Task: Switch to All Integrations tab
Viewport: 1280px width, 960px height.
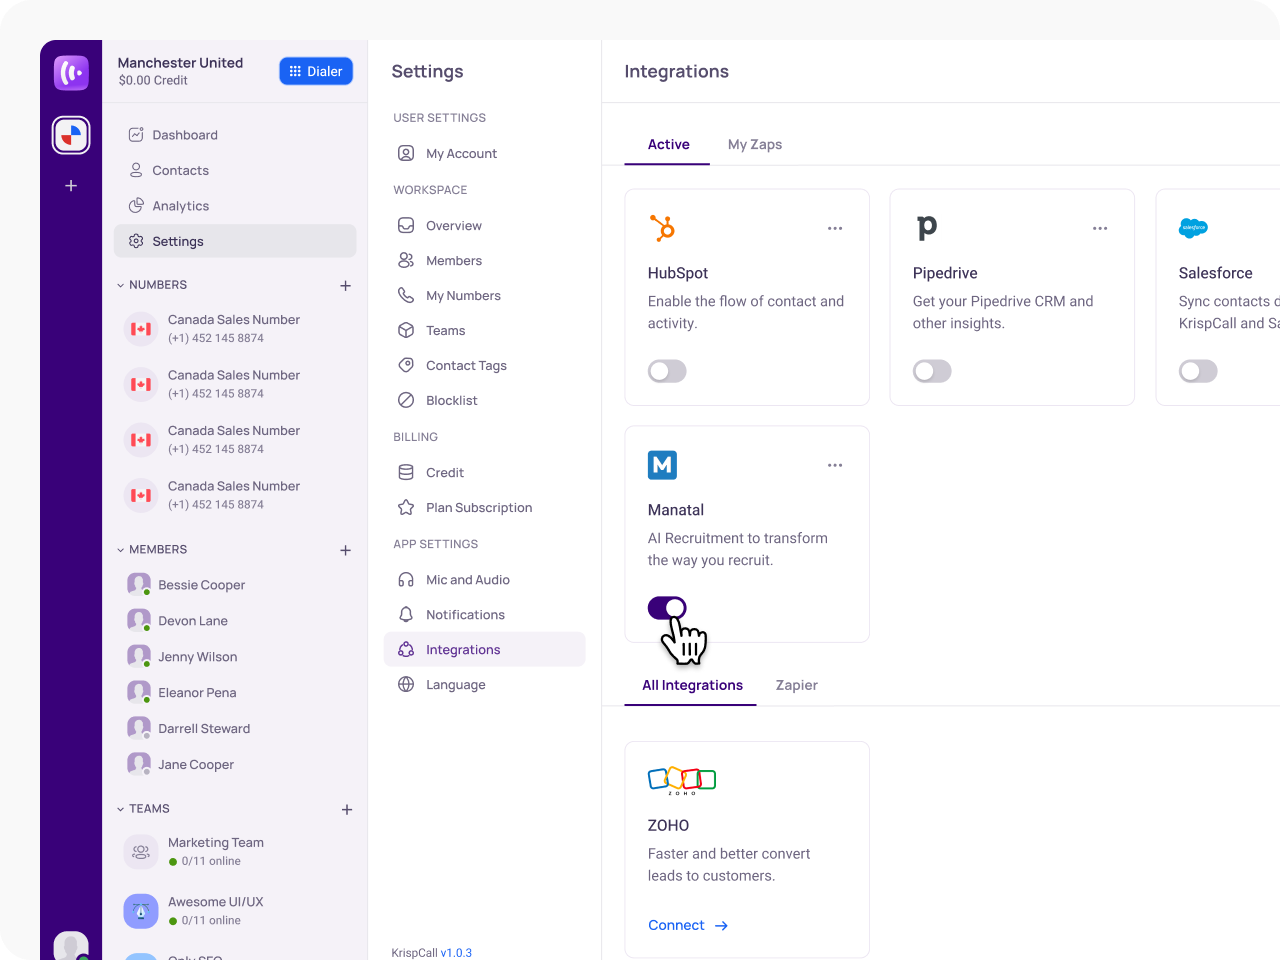Action: [x=692, y=686]
